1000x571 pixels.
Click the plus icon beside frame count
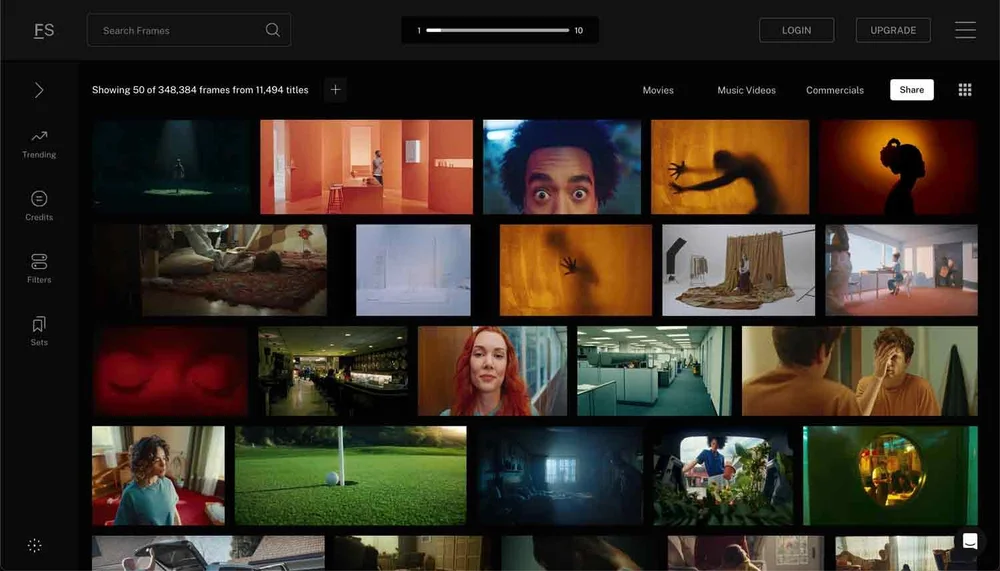tap(335, 90)
